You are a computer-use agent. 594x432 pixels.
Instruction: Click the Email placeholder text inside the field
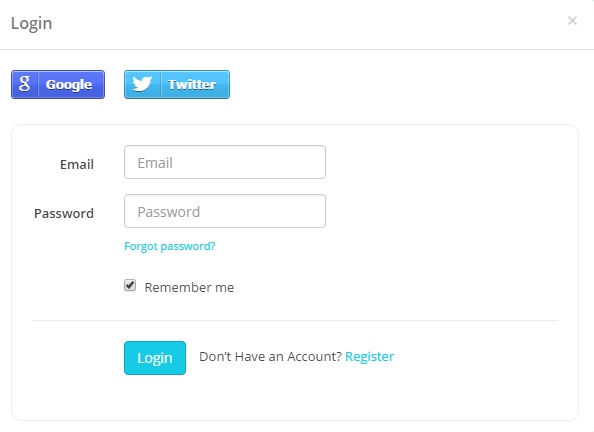point(155,163)
